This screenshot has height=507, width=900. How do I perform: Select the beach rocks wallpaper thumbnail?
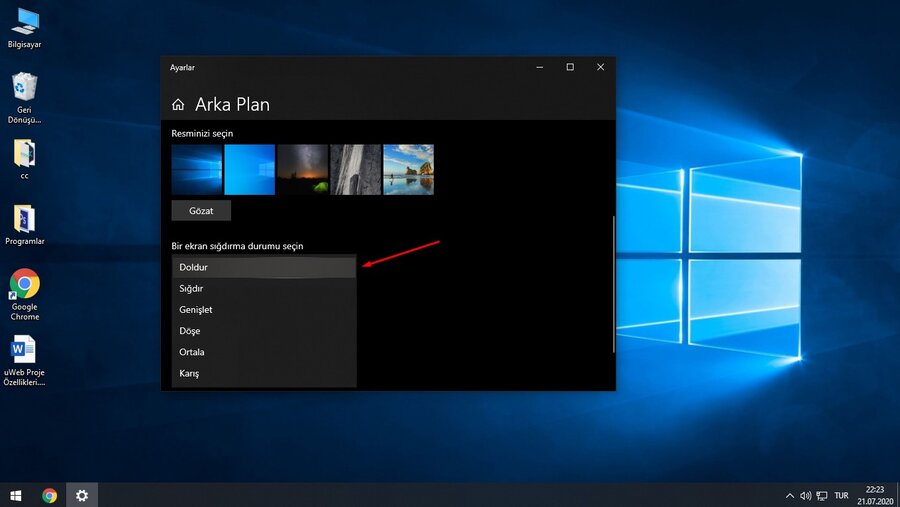coord(408,169)
